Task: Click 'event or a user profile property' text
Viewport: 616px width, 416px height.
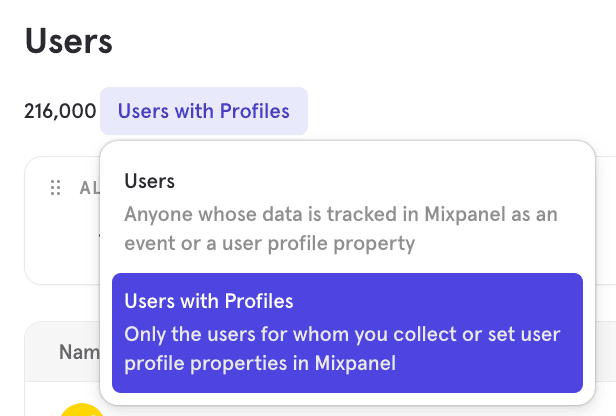Action: coord(268,243)
